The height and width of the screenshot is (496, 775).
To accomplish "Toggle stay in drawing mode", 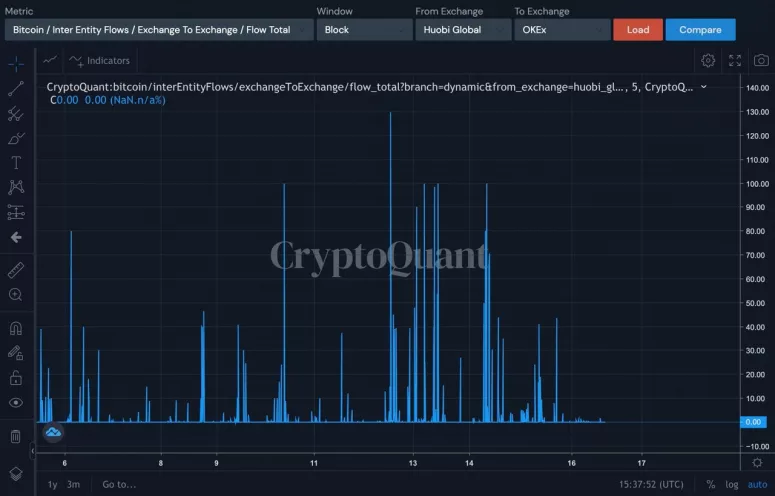I will (x=16, y=353).
